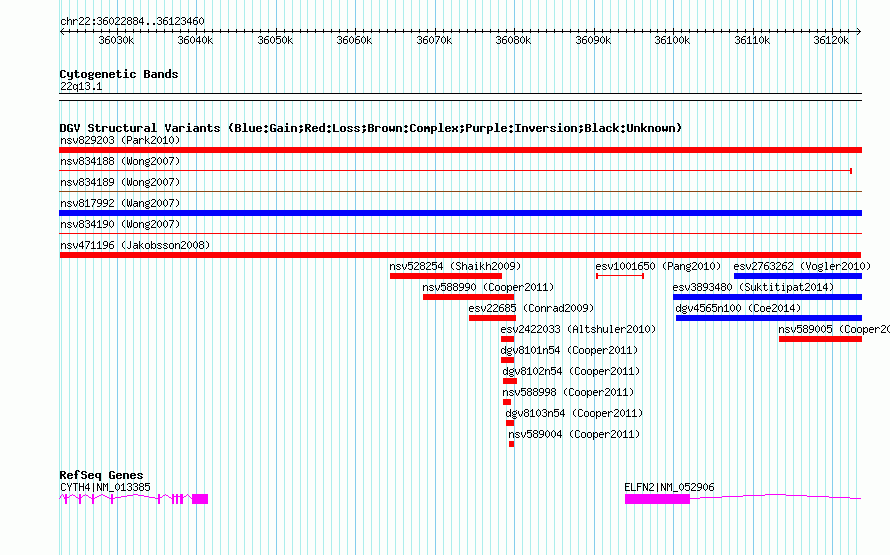The height and width of the screenshot is (555, 890).
Task: Click the nsv528254 (Shaikh2009) label
Action: pyautogui.click(x=455, y=266)
